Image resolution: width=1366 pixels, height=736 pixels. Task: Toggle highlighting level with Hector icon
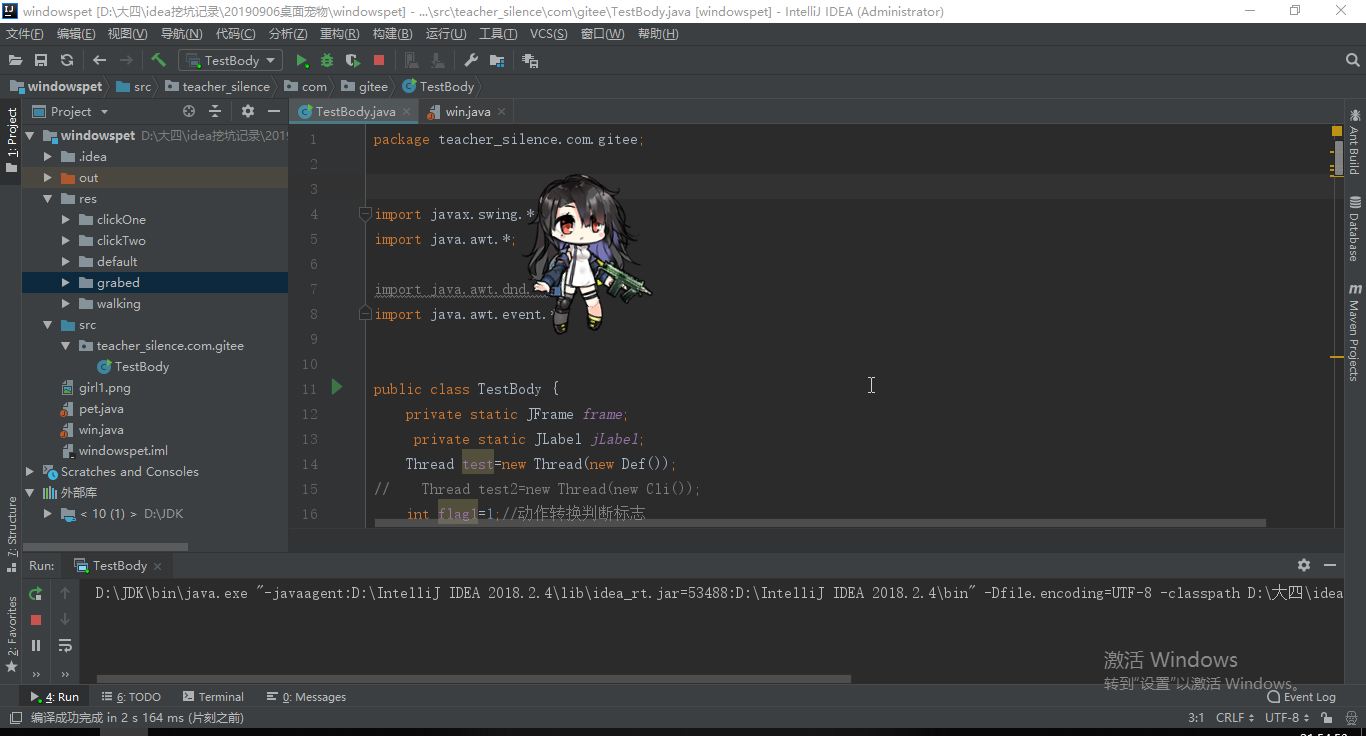click(x=1350, y=717)
